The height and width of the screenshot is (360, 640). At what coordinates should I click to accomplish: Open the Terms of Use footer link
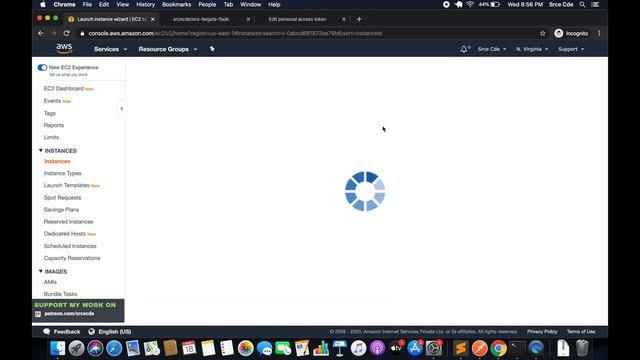pyautogui.click(x=581, y=331)
